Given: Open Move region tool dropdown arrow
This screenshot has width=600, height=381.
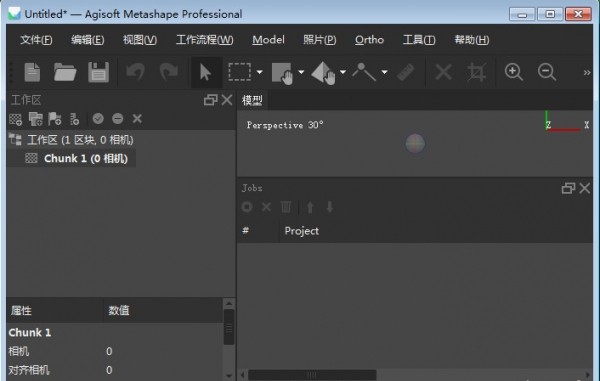Looking at the screenshot, I should pos(301,72).
